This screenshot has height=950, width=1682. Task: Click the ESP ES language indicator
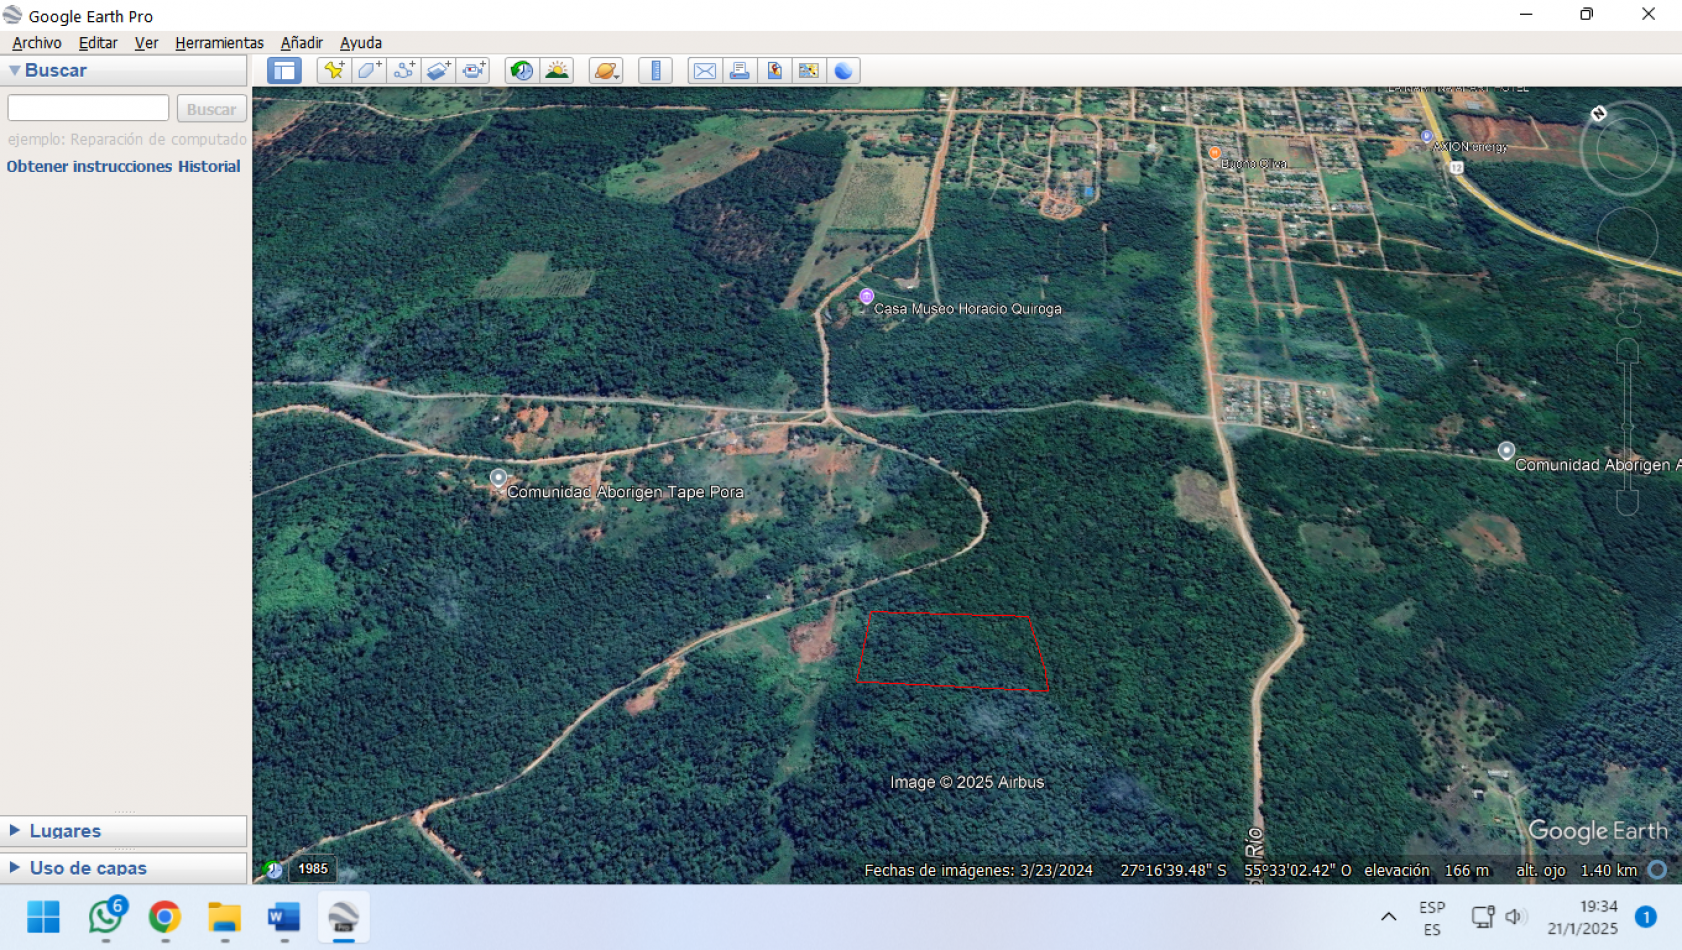coord(1432,918)
